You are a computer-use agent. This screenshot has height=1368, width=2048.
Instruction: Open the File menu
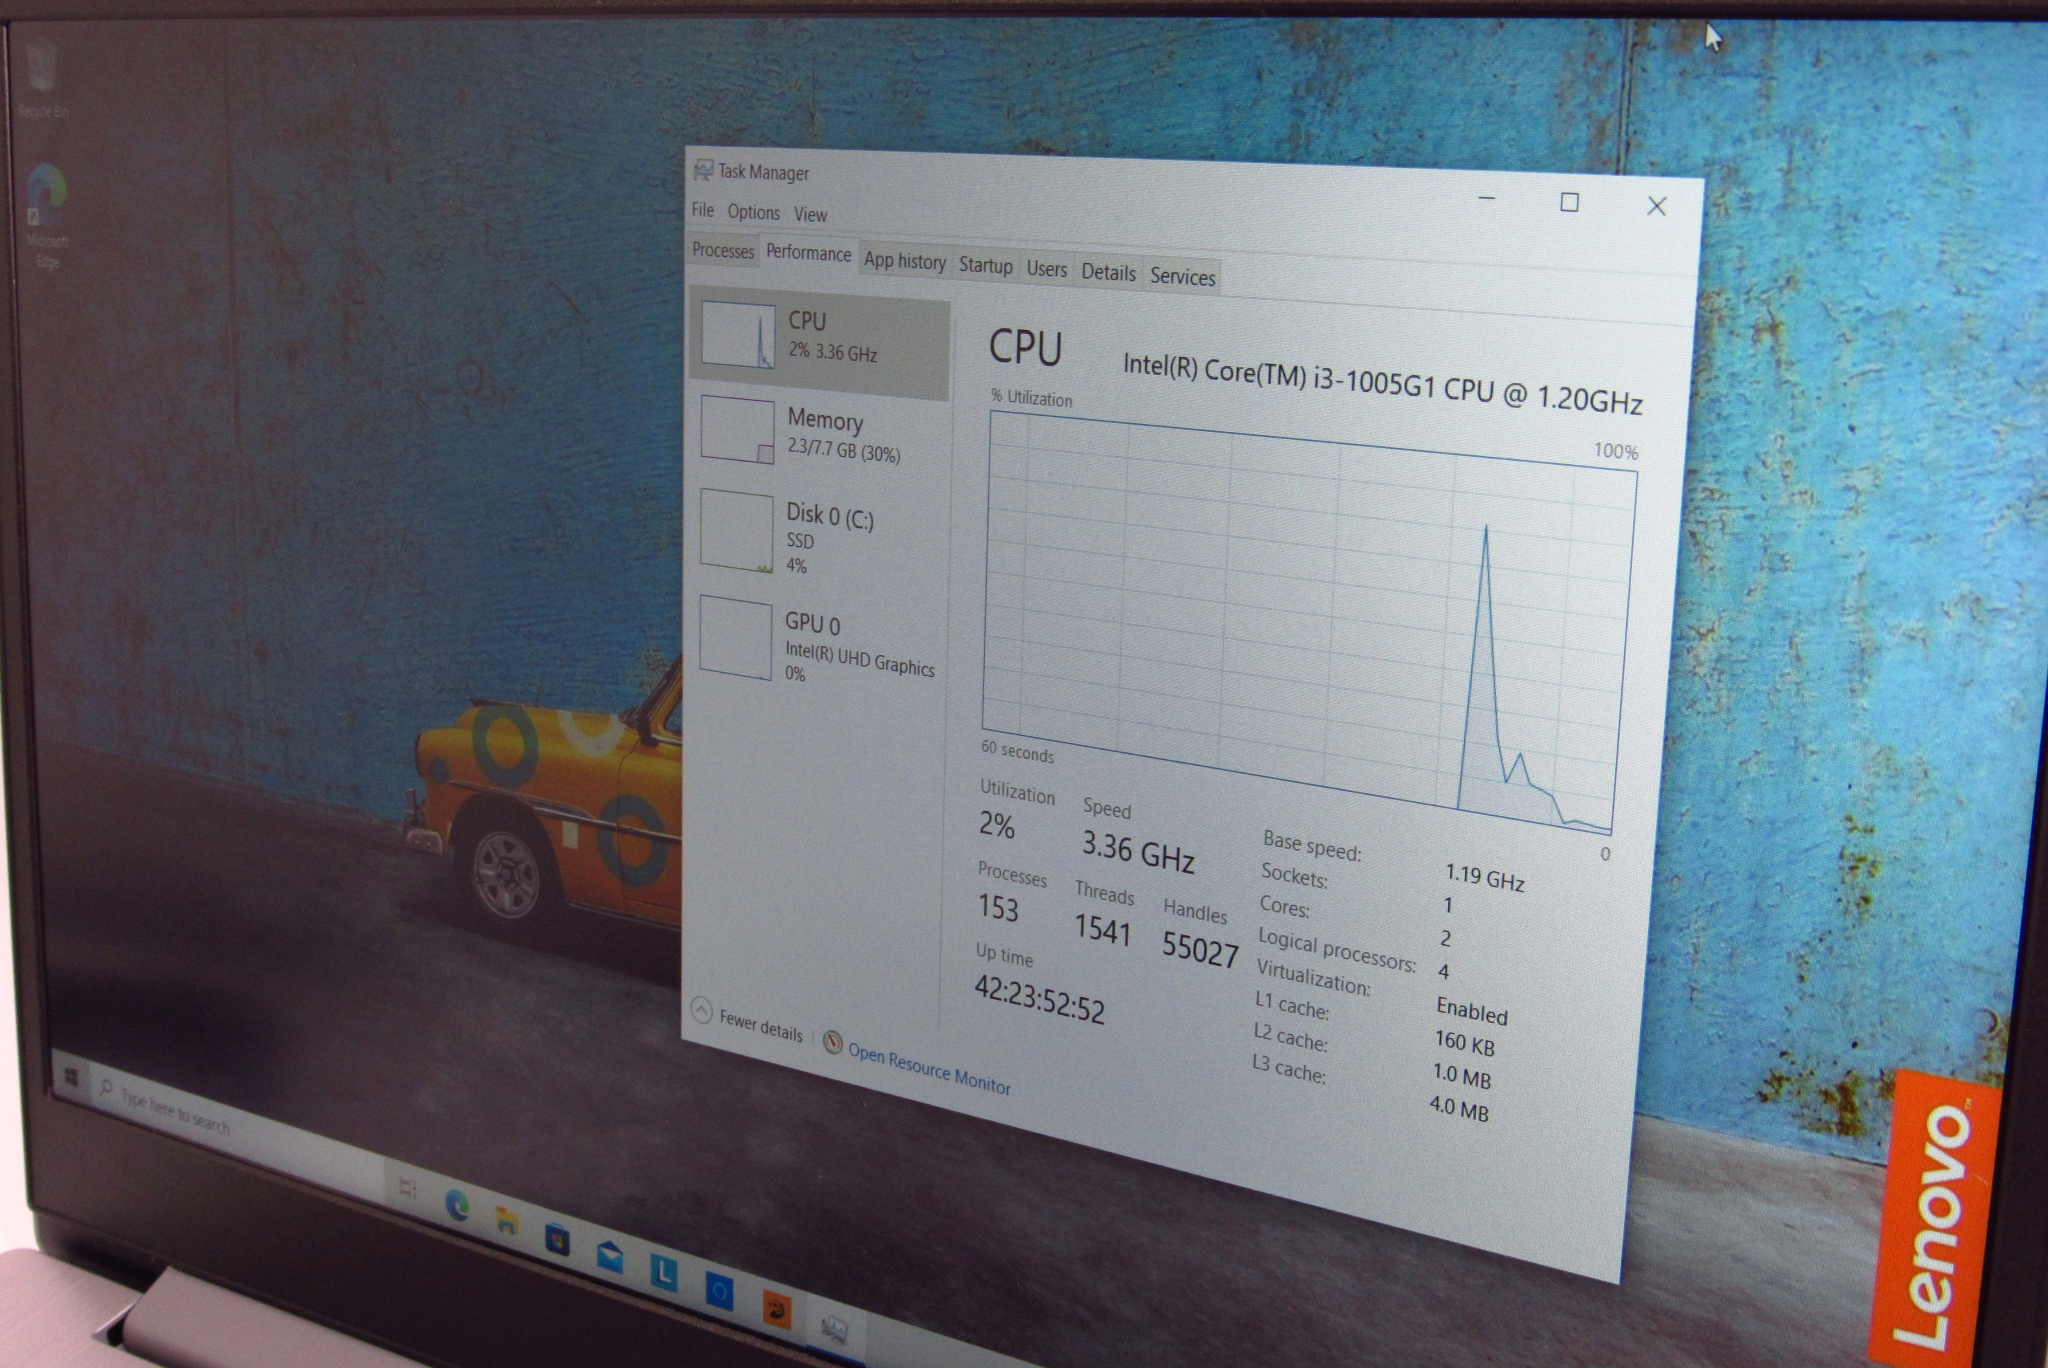point(703,210)
